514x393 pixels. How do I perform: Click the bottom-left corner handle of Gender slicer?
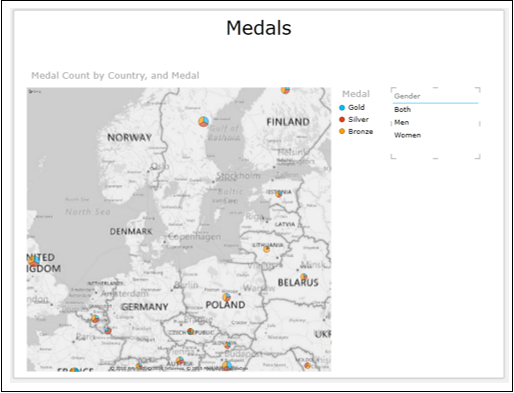point(393,156)
